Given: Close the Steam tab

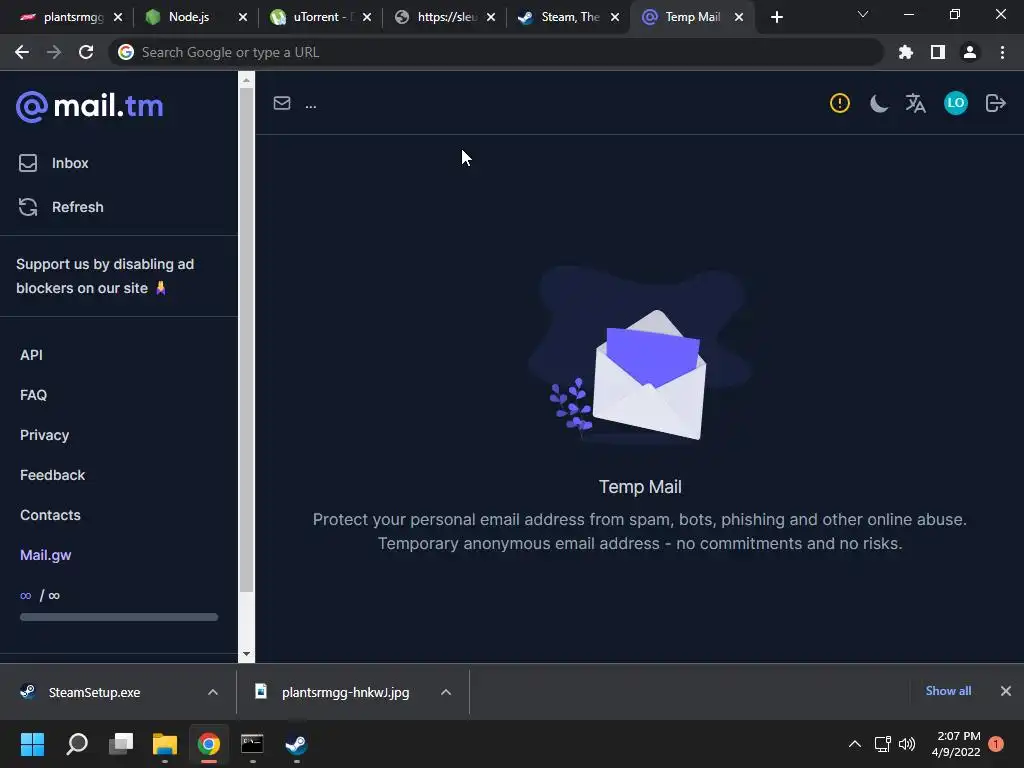Looking at the screenshot, I should tap(615, 17).
